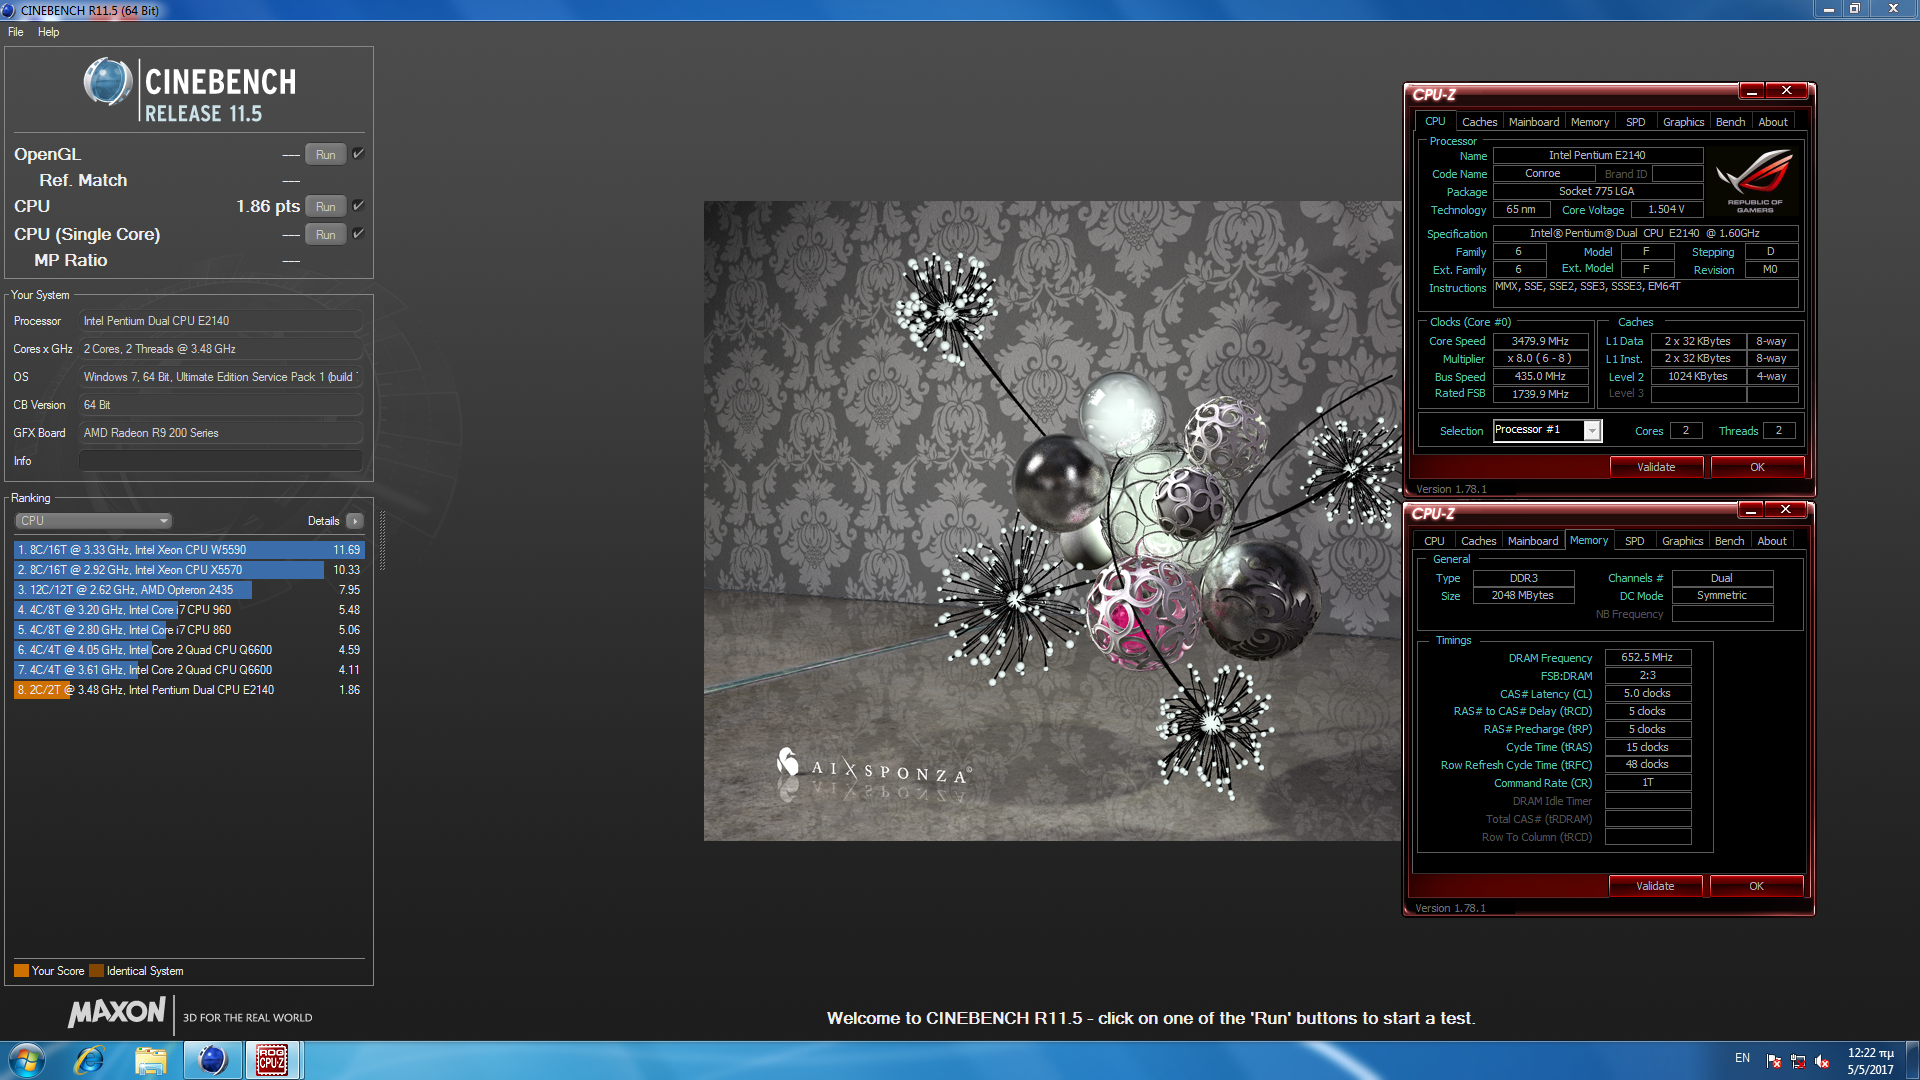
Task: Open About tab in top CPU-Z
Action: (x=1773, y=122)
